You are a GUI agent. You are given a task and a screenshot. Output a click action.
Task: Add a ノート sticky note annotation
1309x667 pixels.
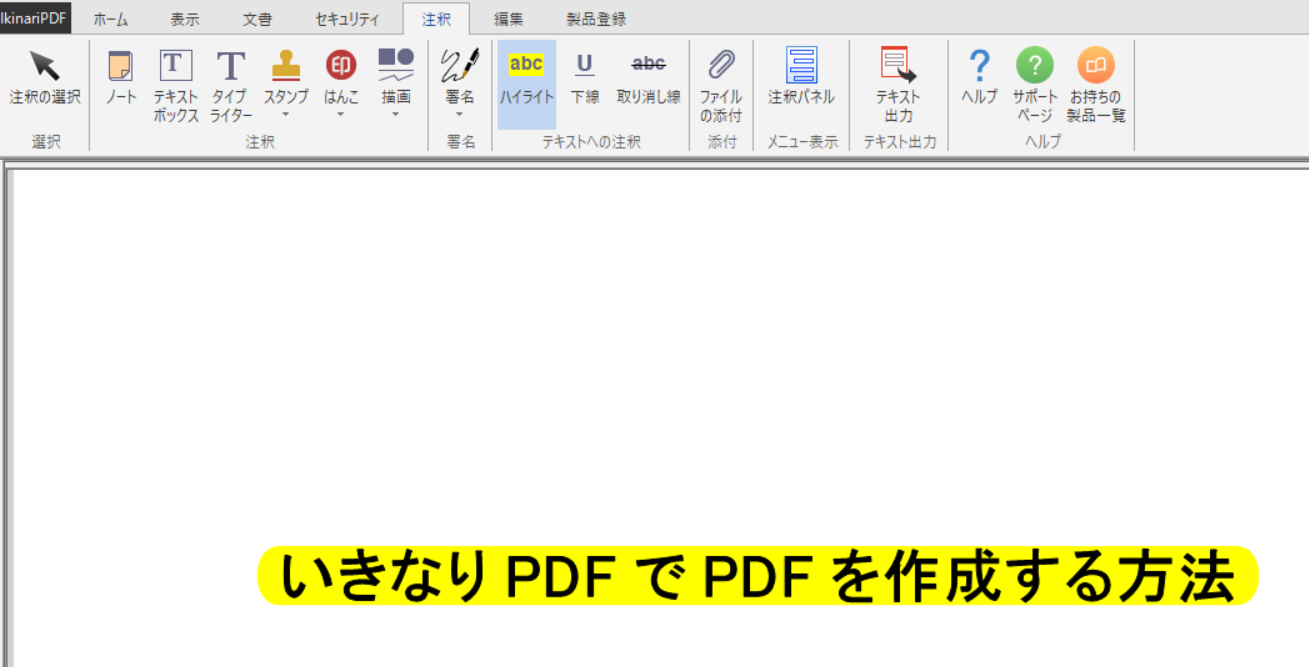(120, 78)
